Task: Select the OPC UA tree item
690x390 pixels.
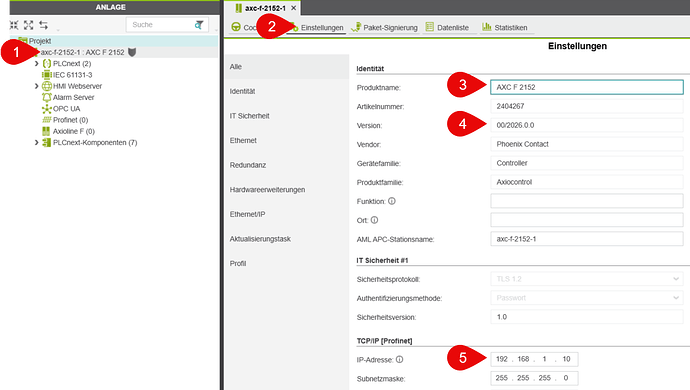Action: pos(66,109)
